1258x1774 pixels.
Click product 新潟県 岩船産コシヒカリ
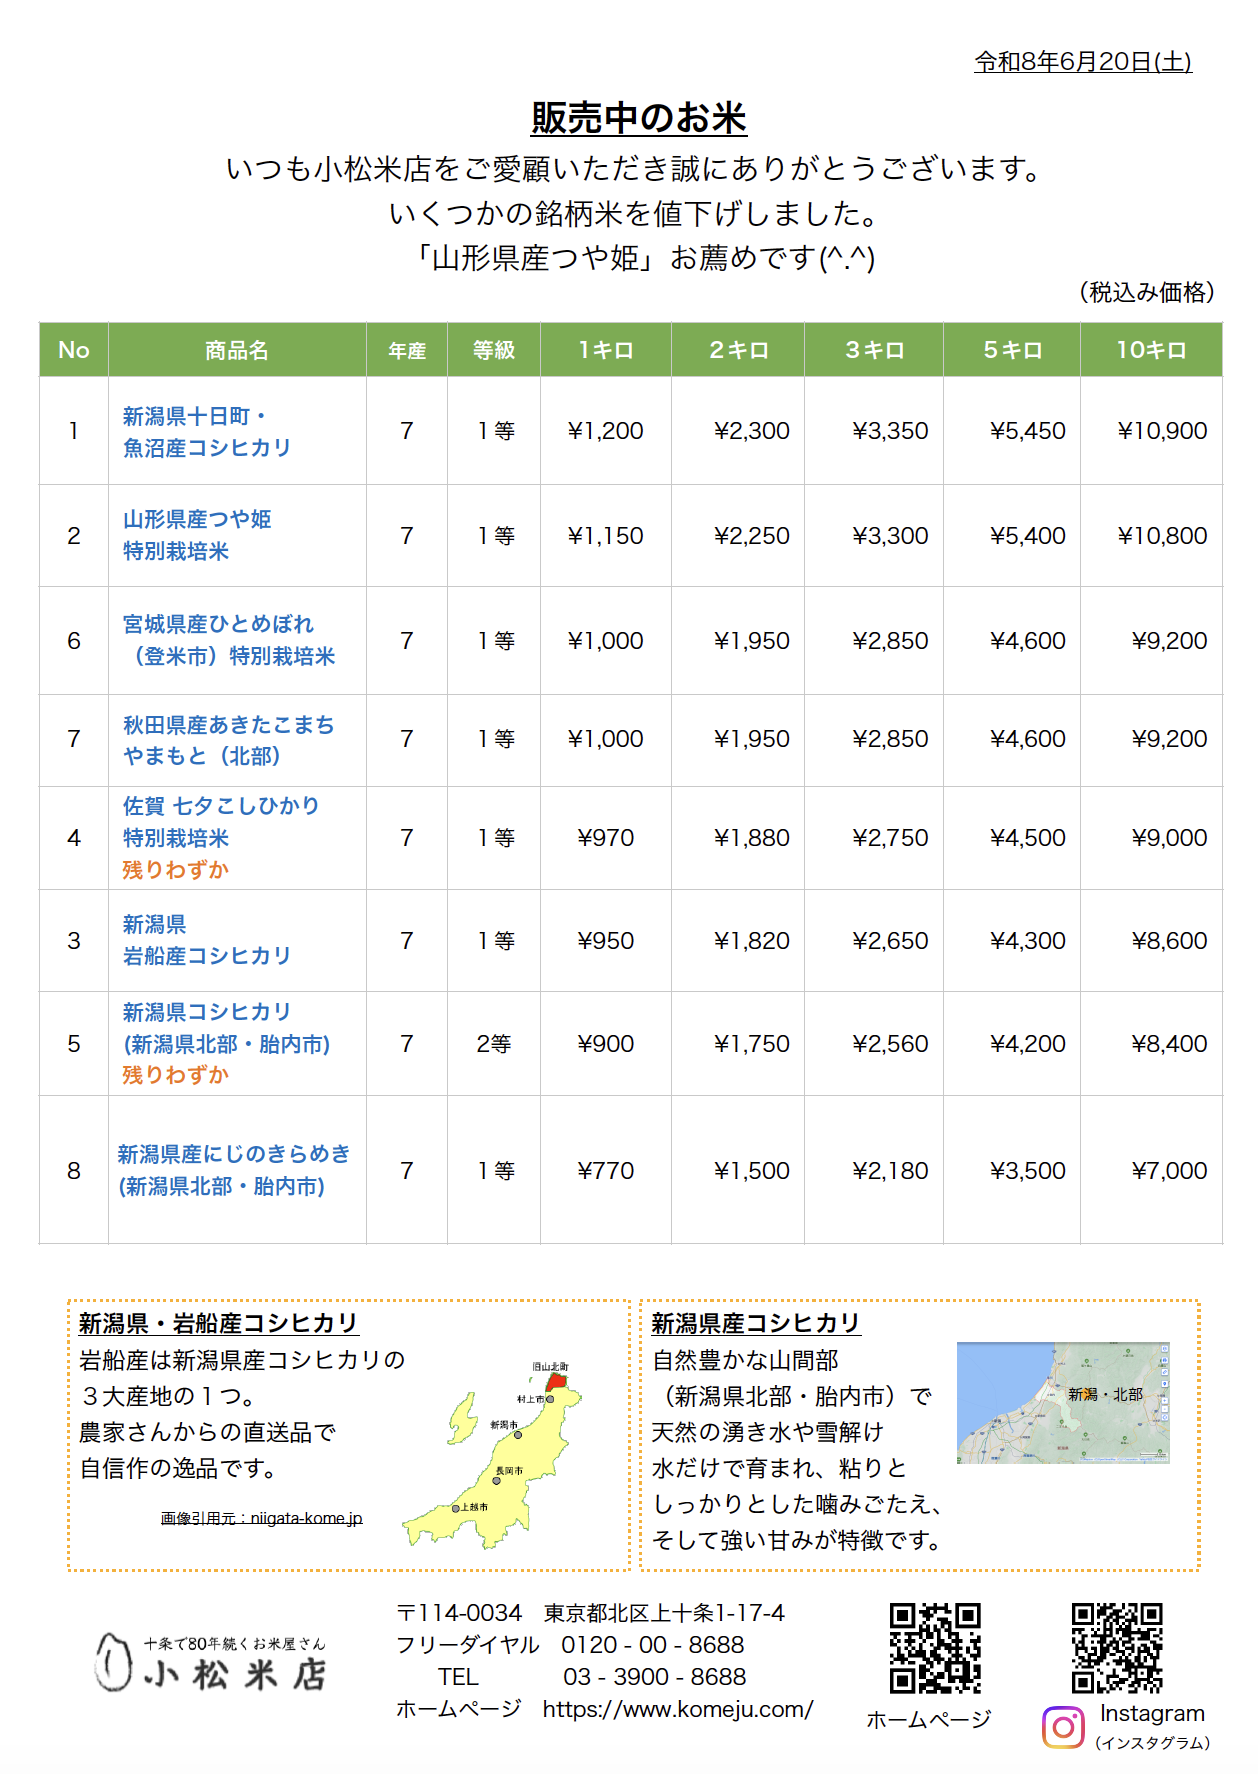point(207,940)
